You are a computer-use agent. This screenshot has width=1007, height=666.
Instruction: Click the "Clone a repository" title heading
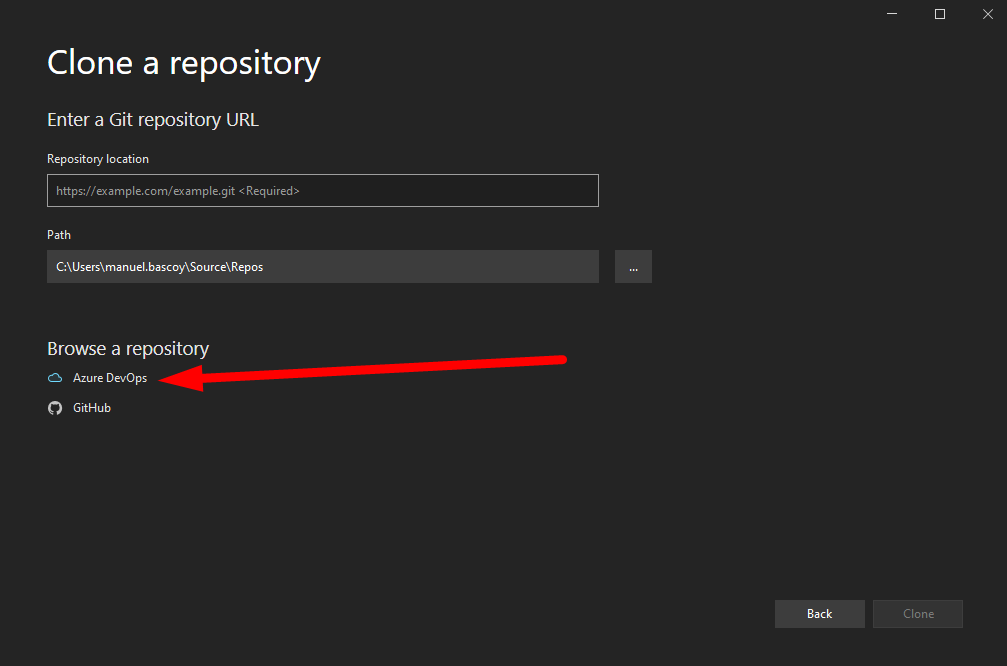pyautogui.click(x=184, y=63)
